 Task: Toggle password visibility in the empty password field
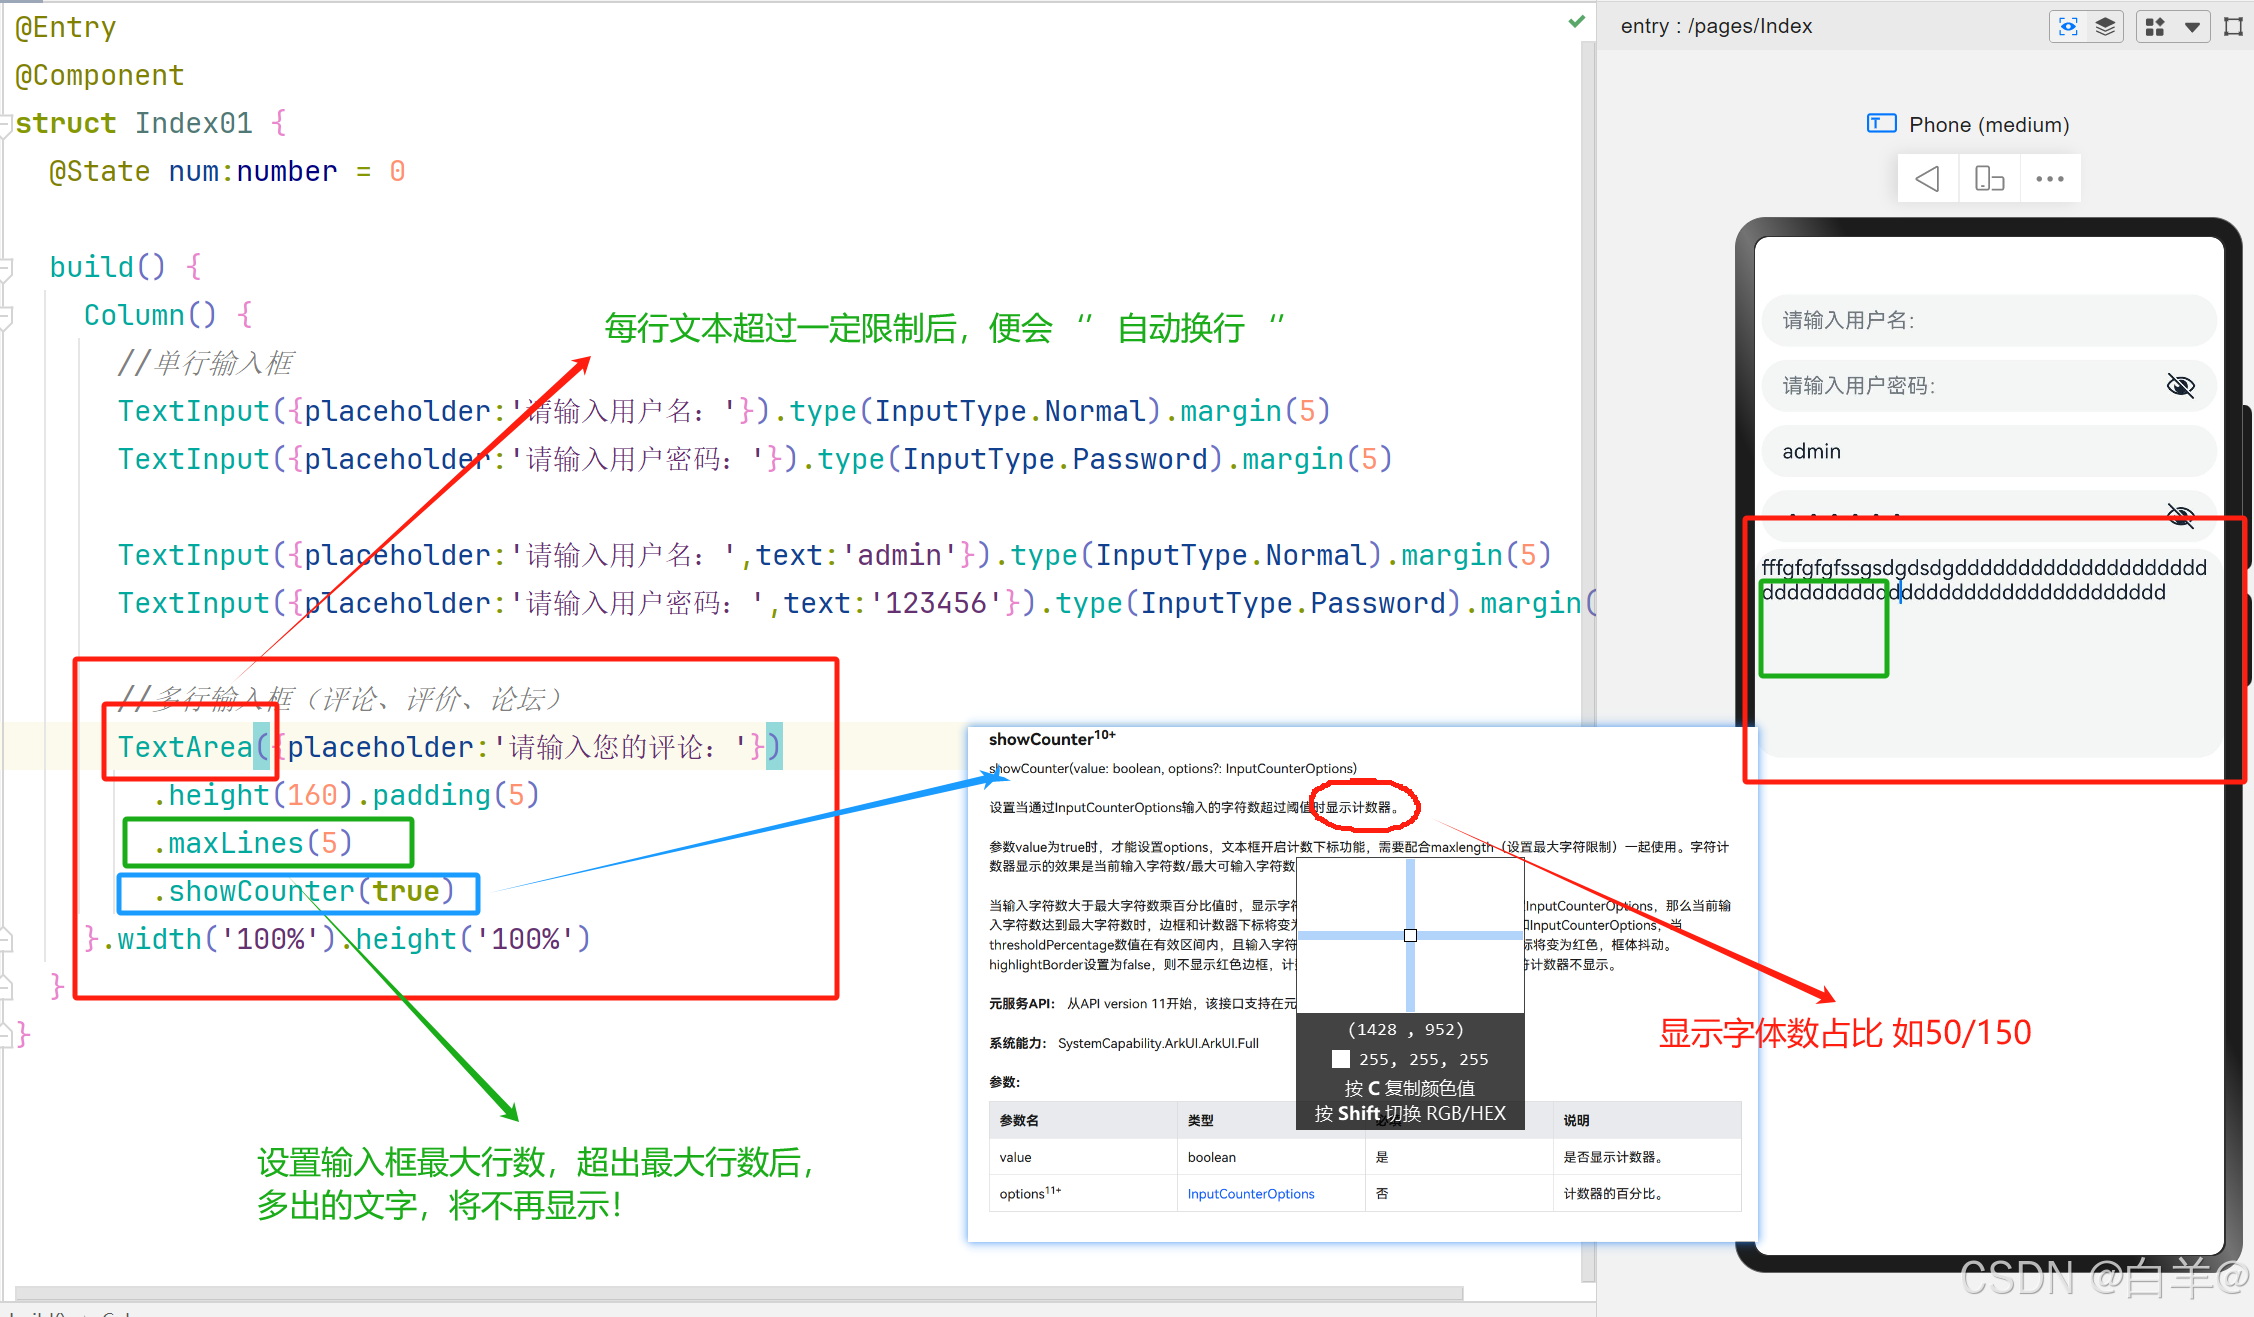tap(2180, 386)
